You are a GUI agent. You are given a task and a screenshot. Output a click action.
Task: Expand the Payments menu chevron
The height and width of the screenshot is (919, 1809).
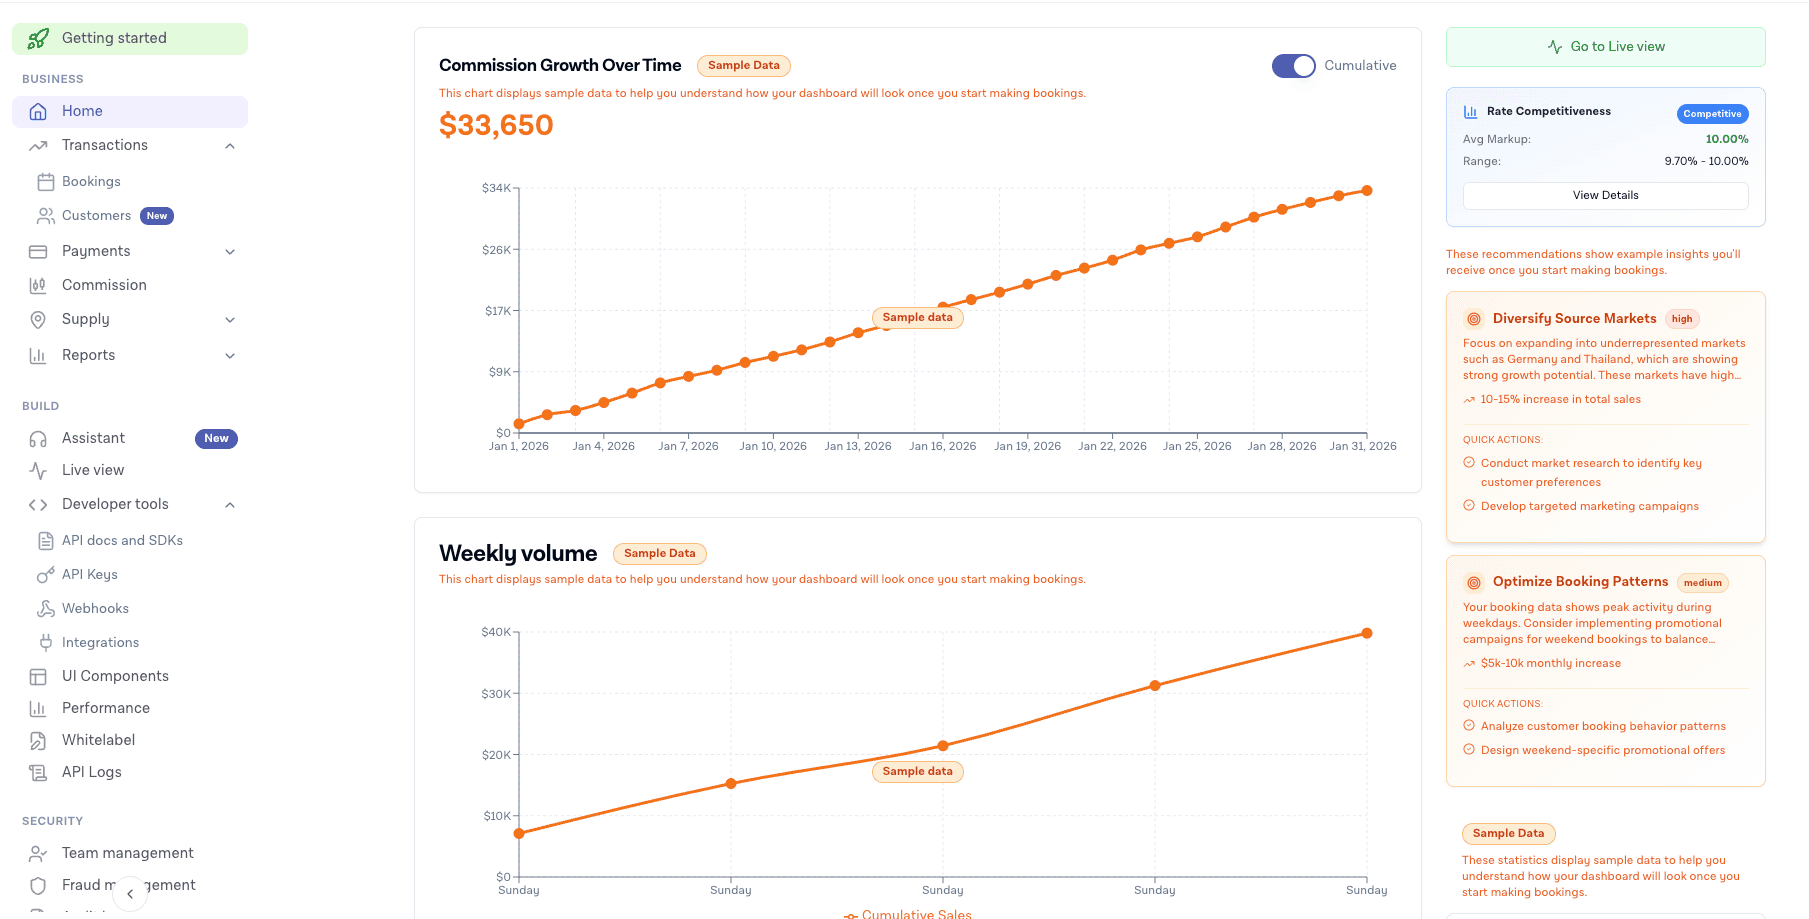[230, 252]
